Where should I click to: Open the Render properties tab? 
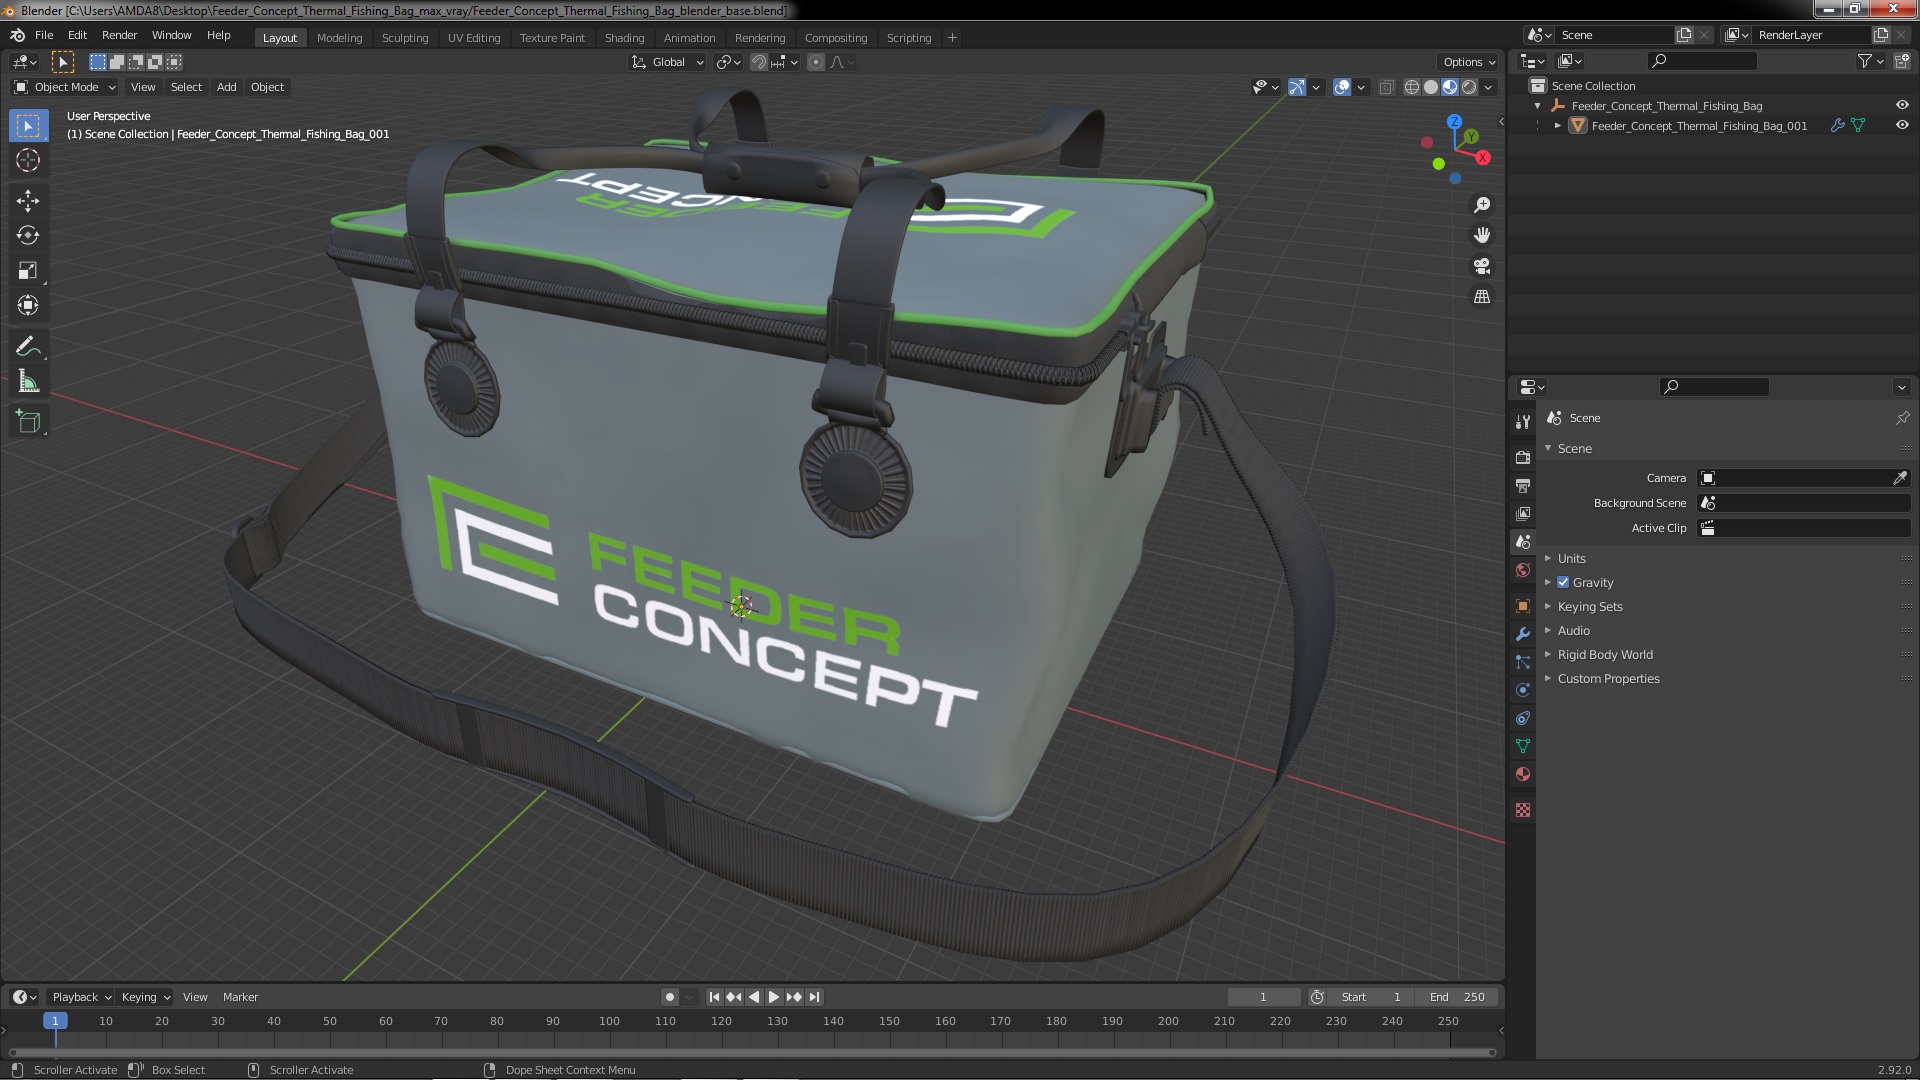click(x=1523, y=457)
